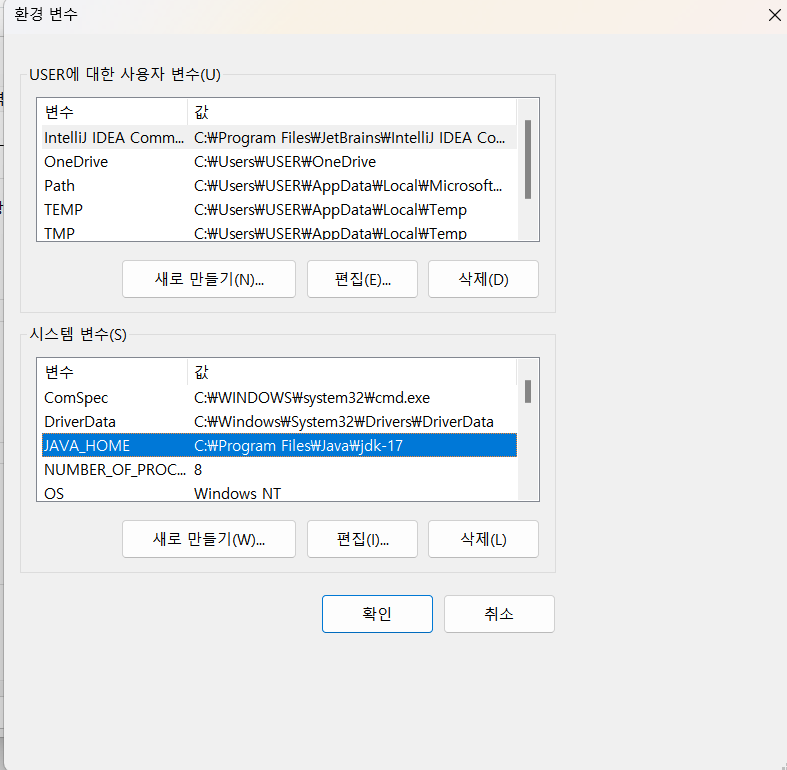Click the 변수 column header in user variables
Viewport: 787px width, 770px height.
pos(112,112)
